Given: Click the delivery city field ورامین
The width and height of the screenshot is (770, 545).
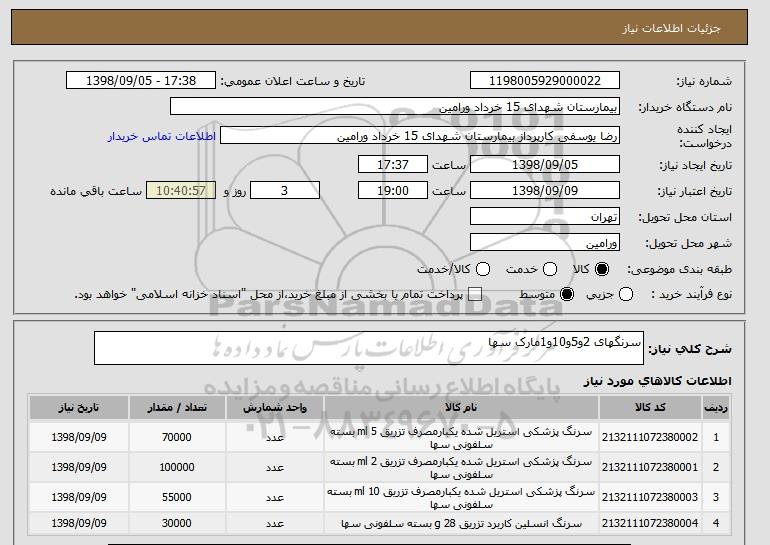Looking at the screenshot, I should [x=545, y=243].
